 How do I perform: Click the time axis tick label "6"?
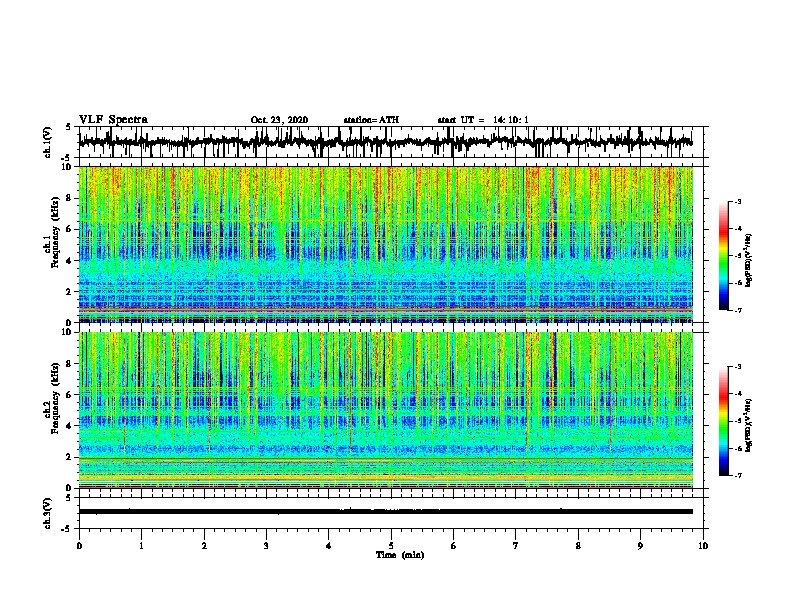pyautogui.click(x=454, y=546)
